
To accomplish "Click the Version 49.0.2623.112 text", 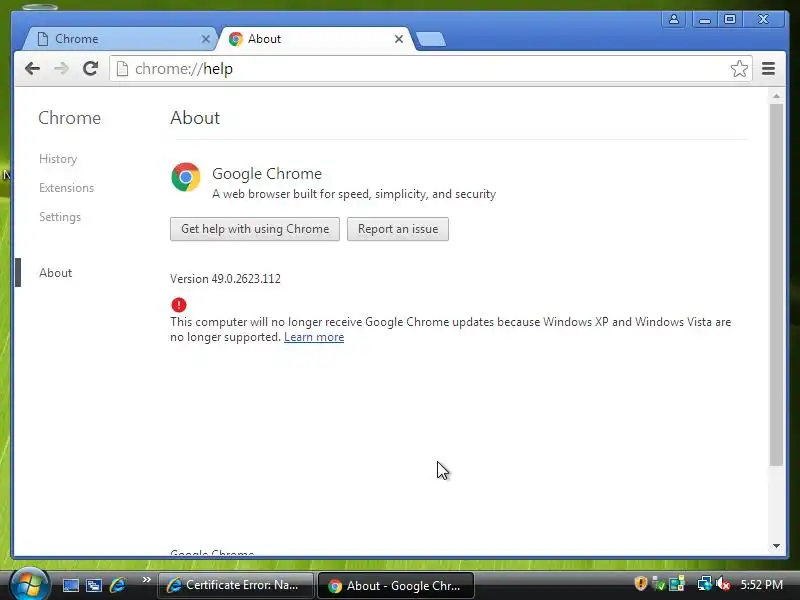I will (x=226, y=279).
